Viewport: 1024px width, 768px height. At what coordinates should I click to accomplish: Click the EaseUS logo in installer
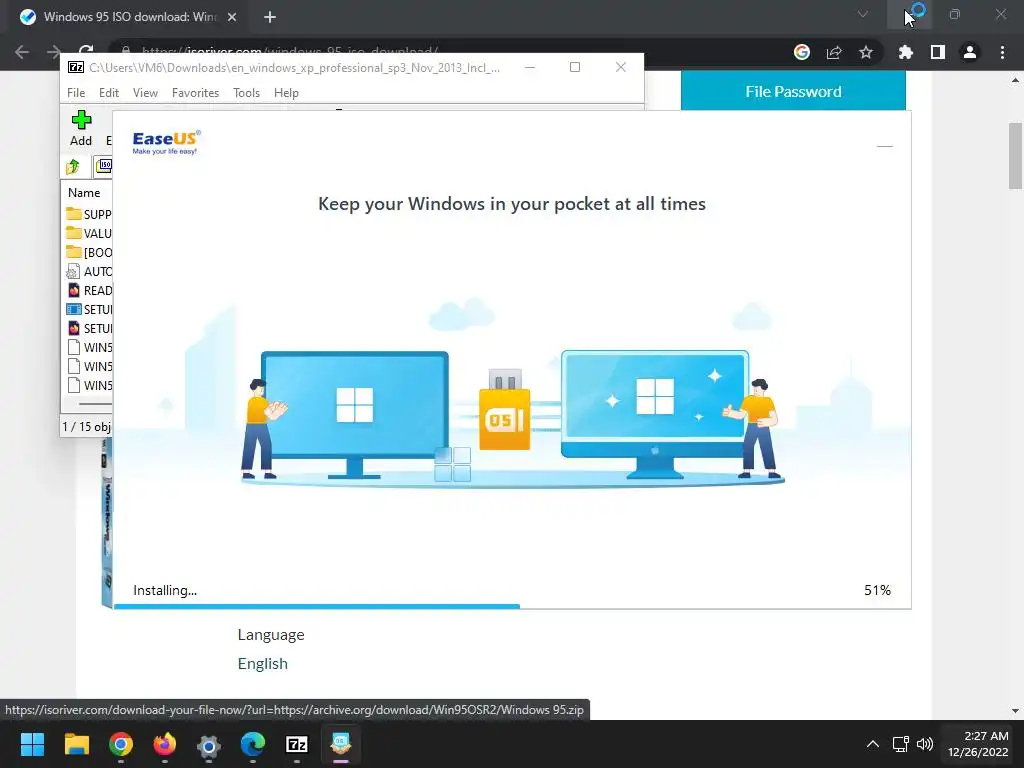167,142
